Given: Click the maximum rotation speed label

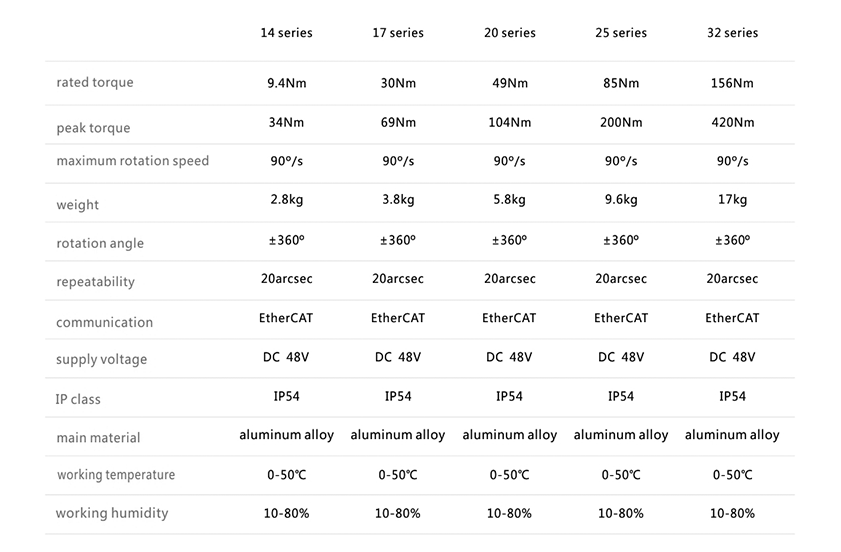Looking at the screenshot, I should coord(132,161).
